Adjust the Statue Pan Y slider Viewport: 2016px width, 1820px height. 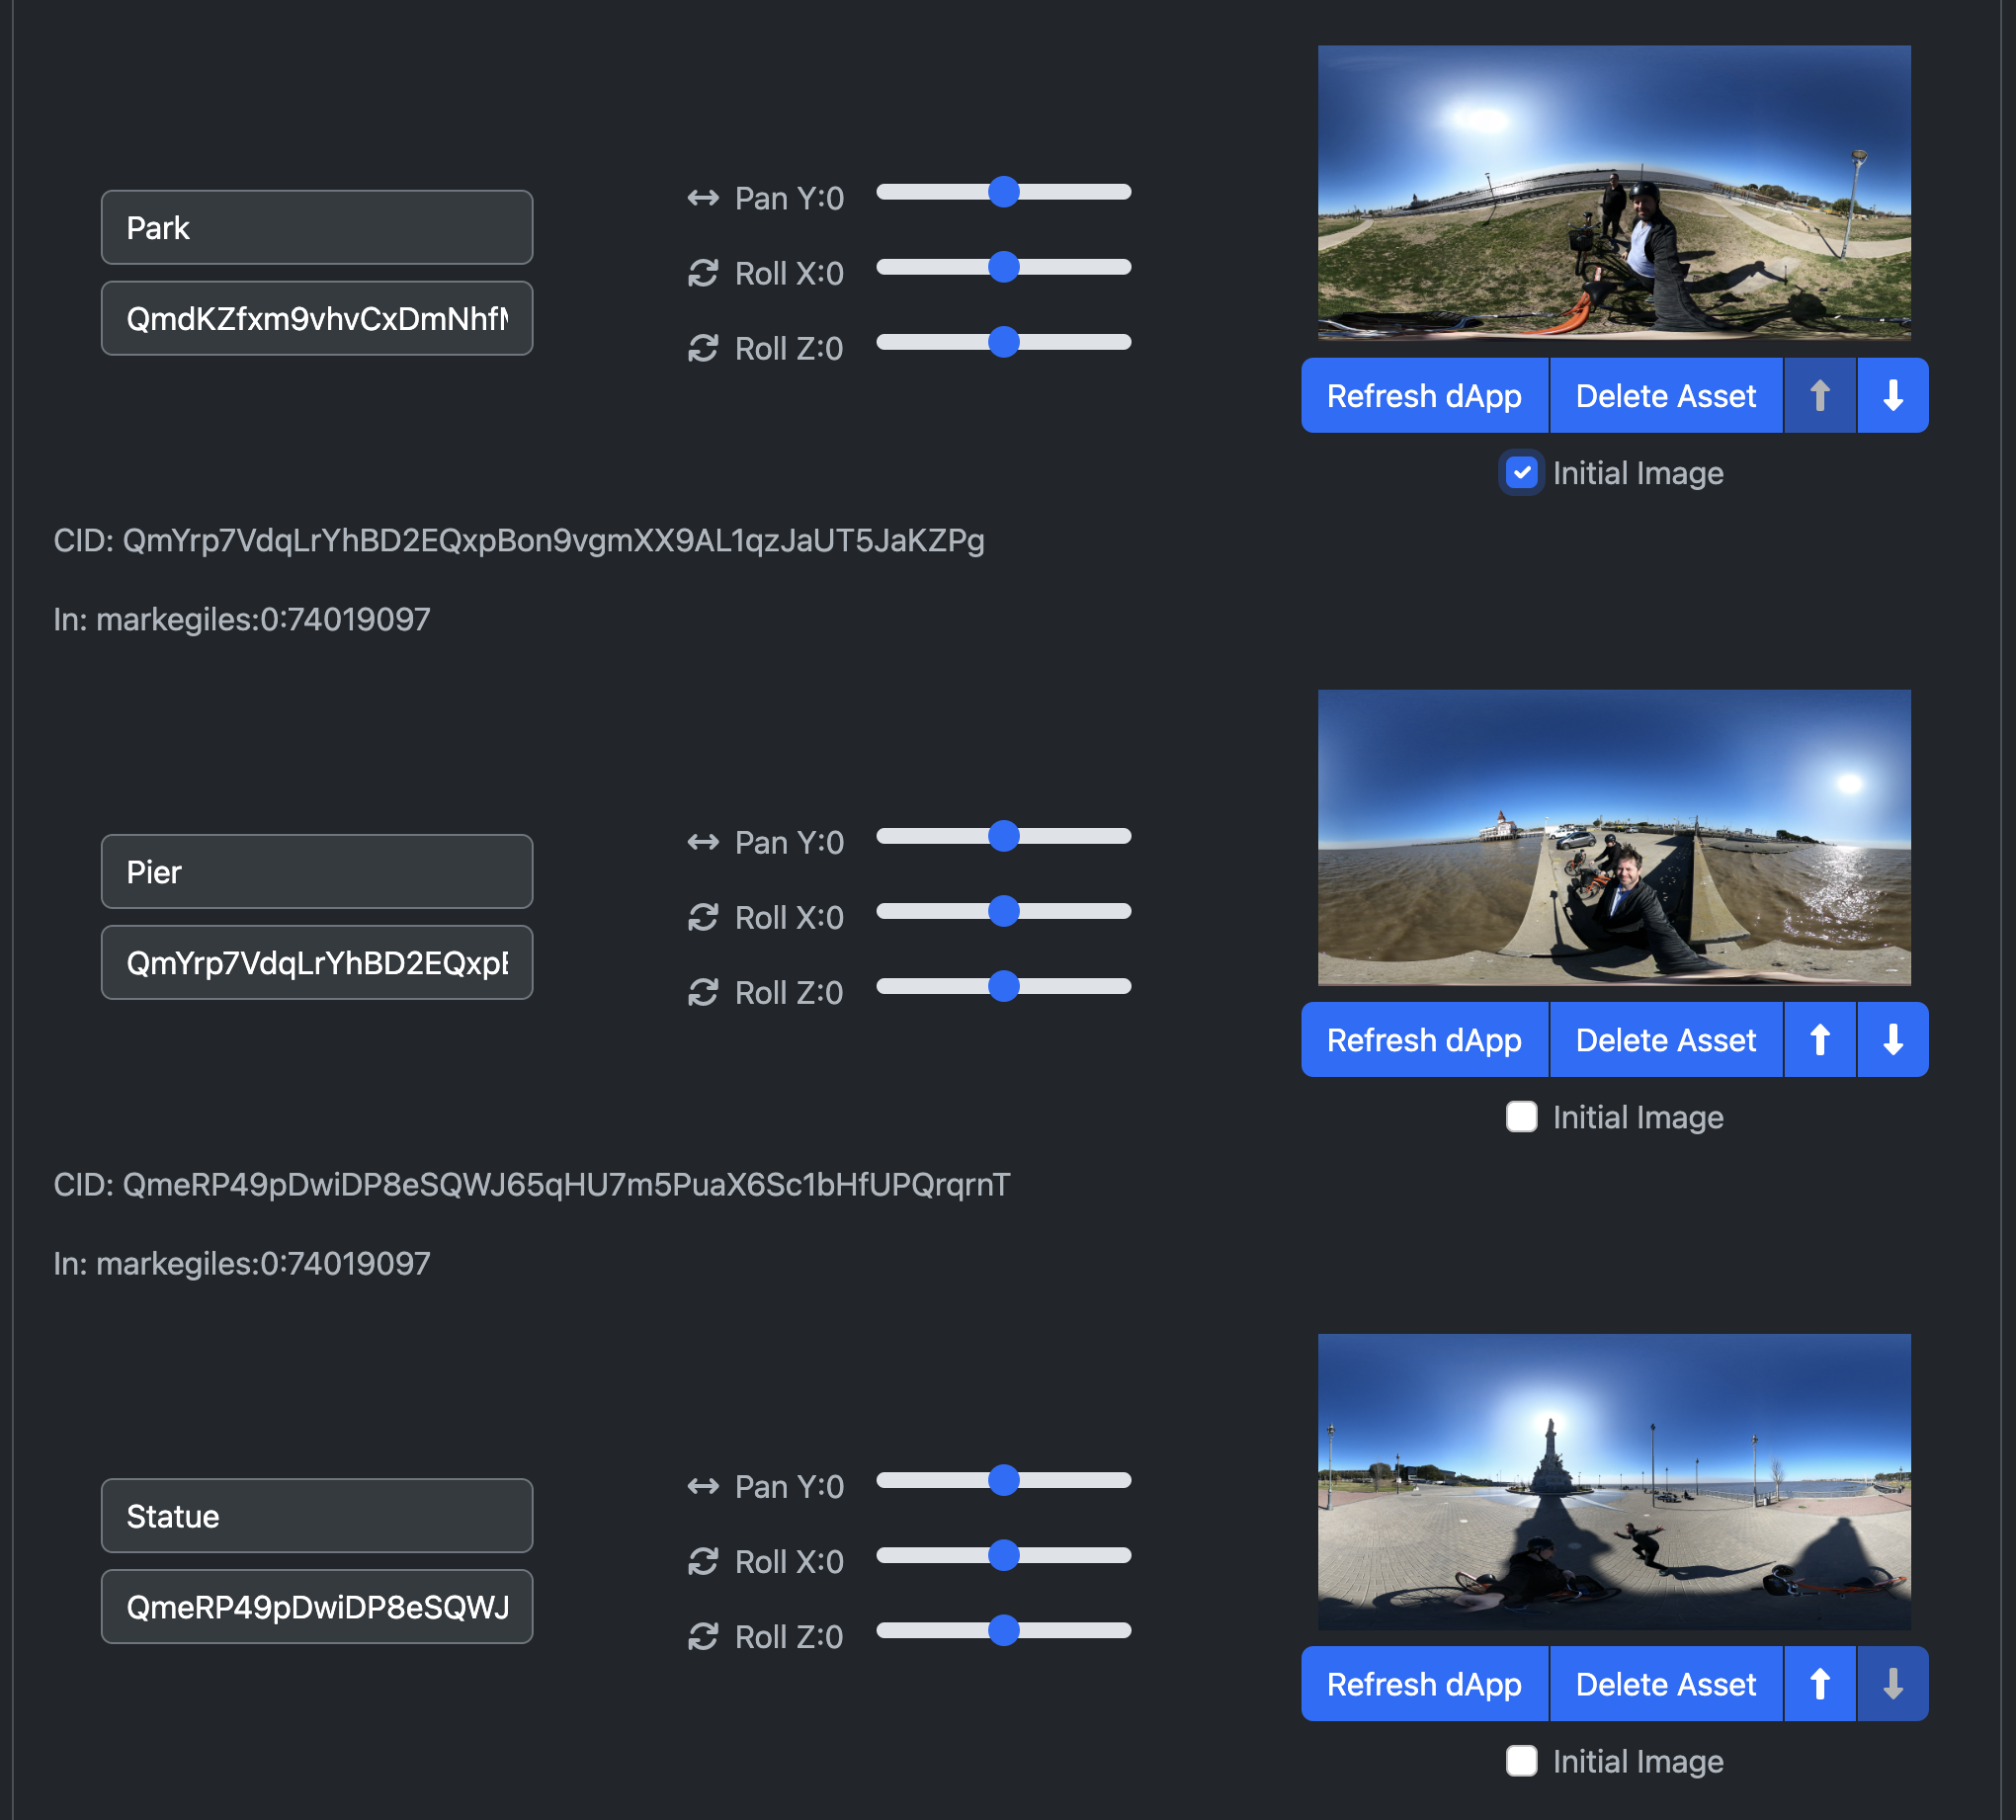point(1003,1480)
